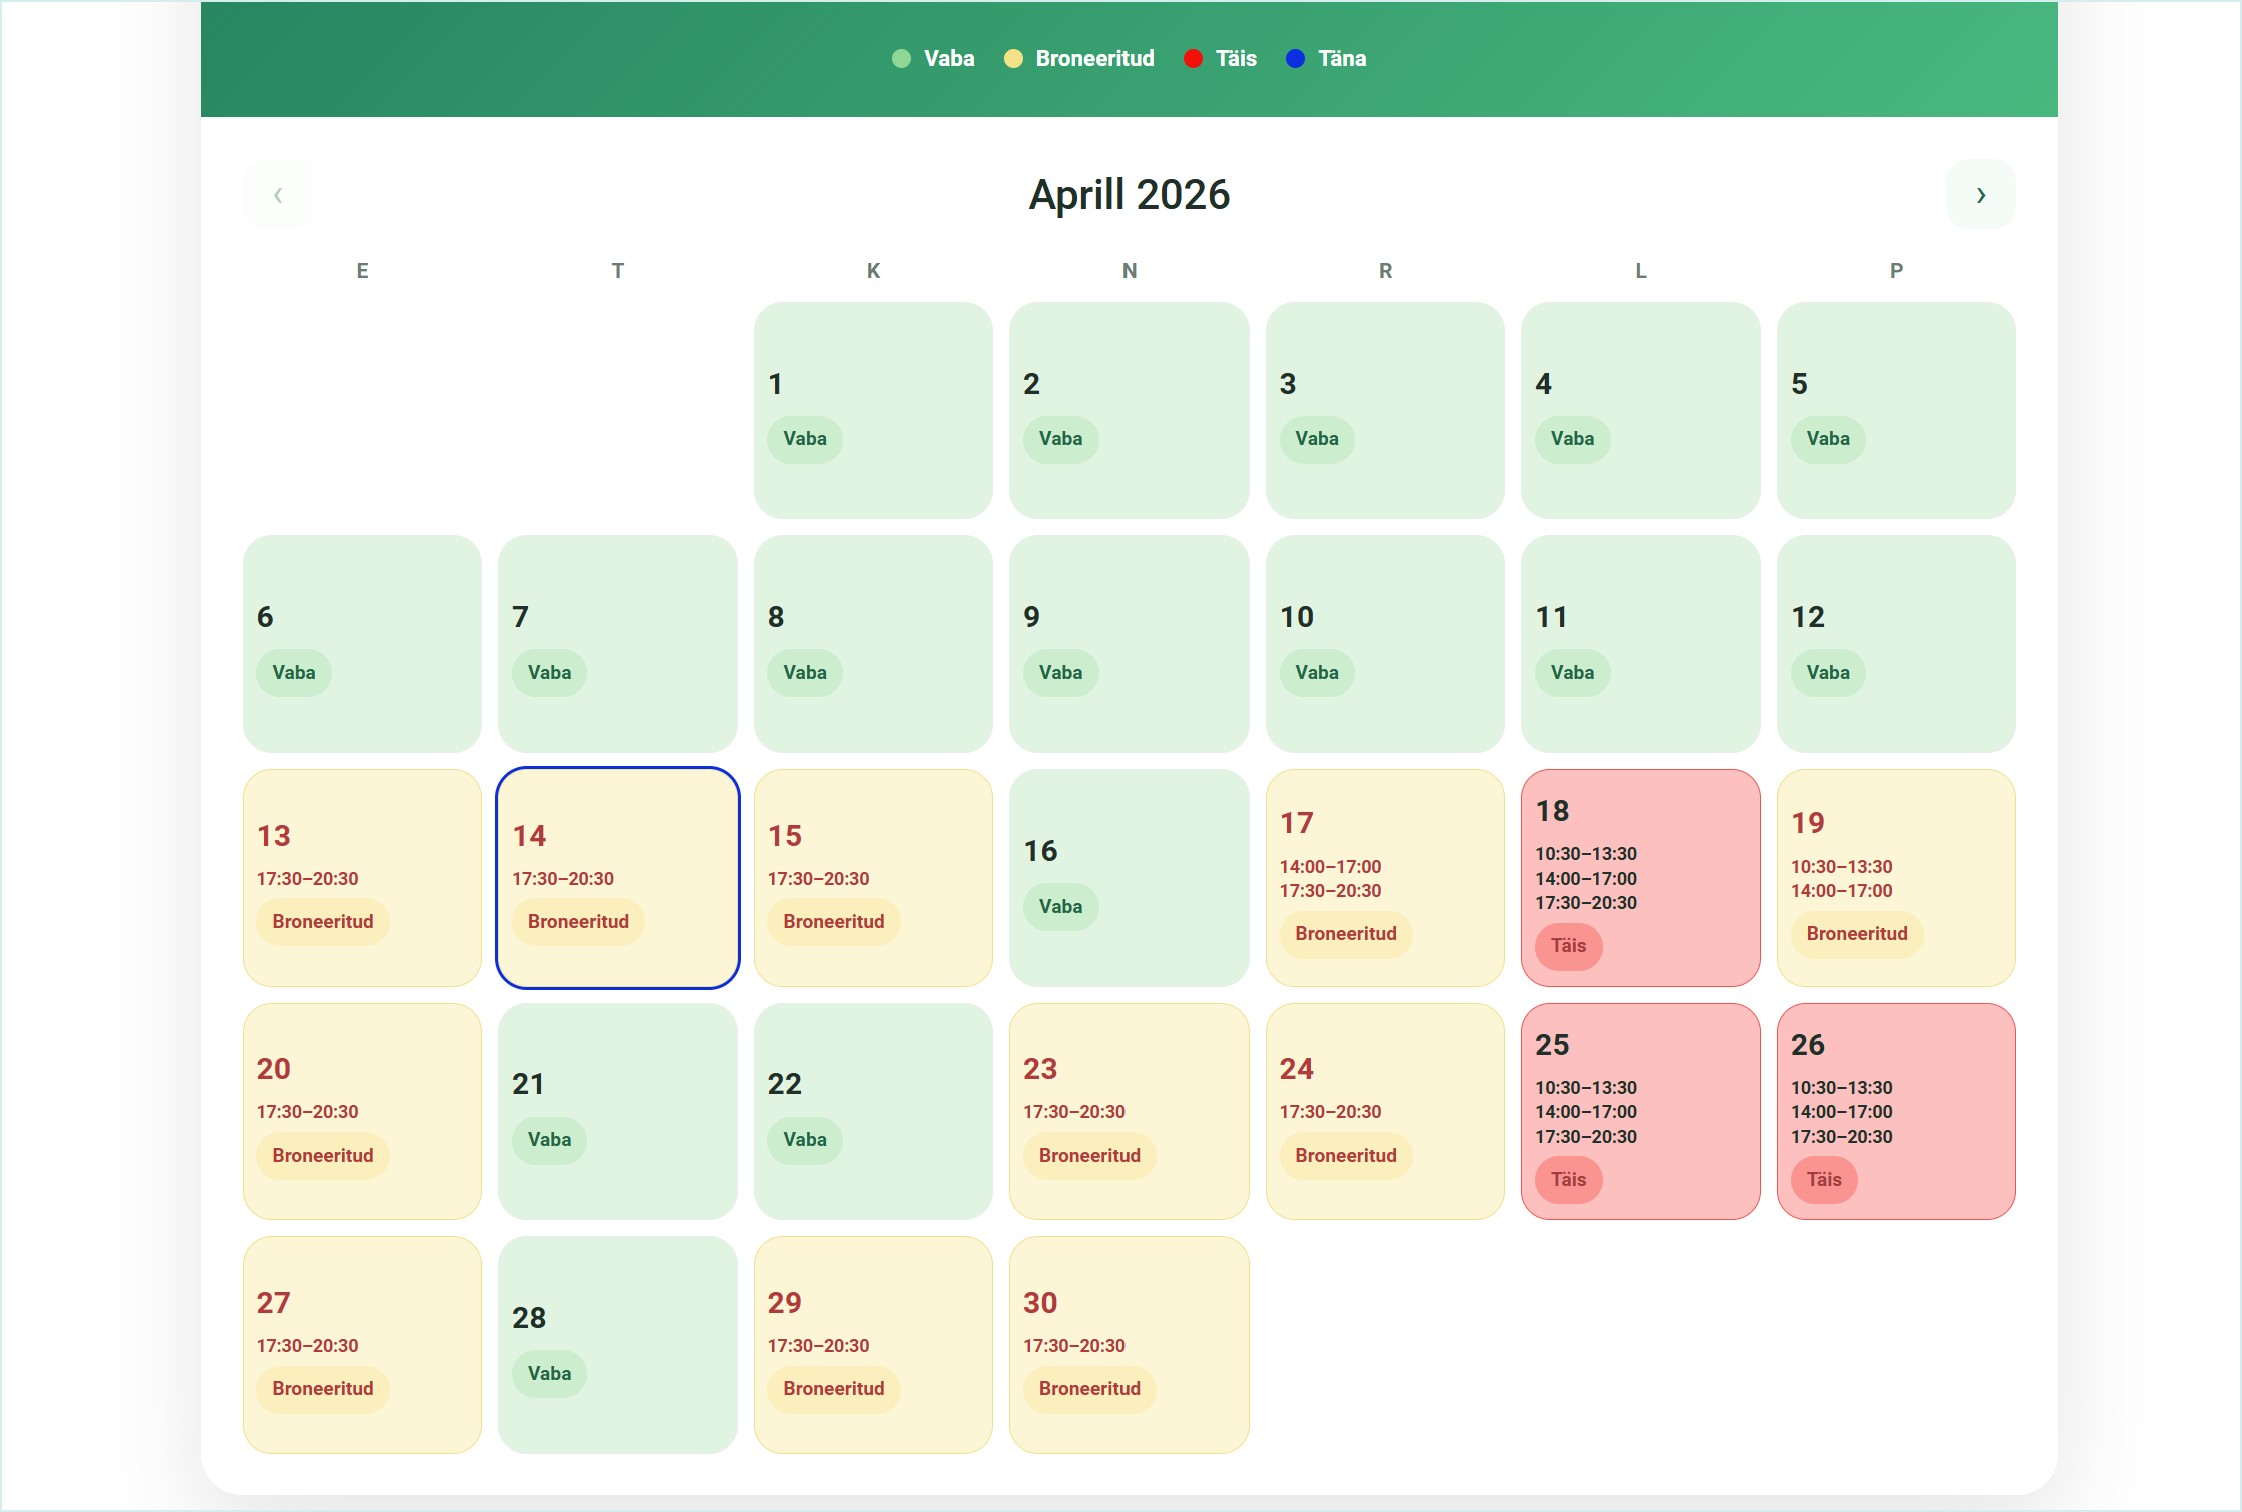Click Vaba badge on April 12
2242x1512 pixels.
pos(1827,672)
